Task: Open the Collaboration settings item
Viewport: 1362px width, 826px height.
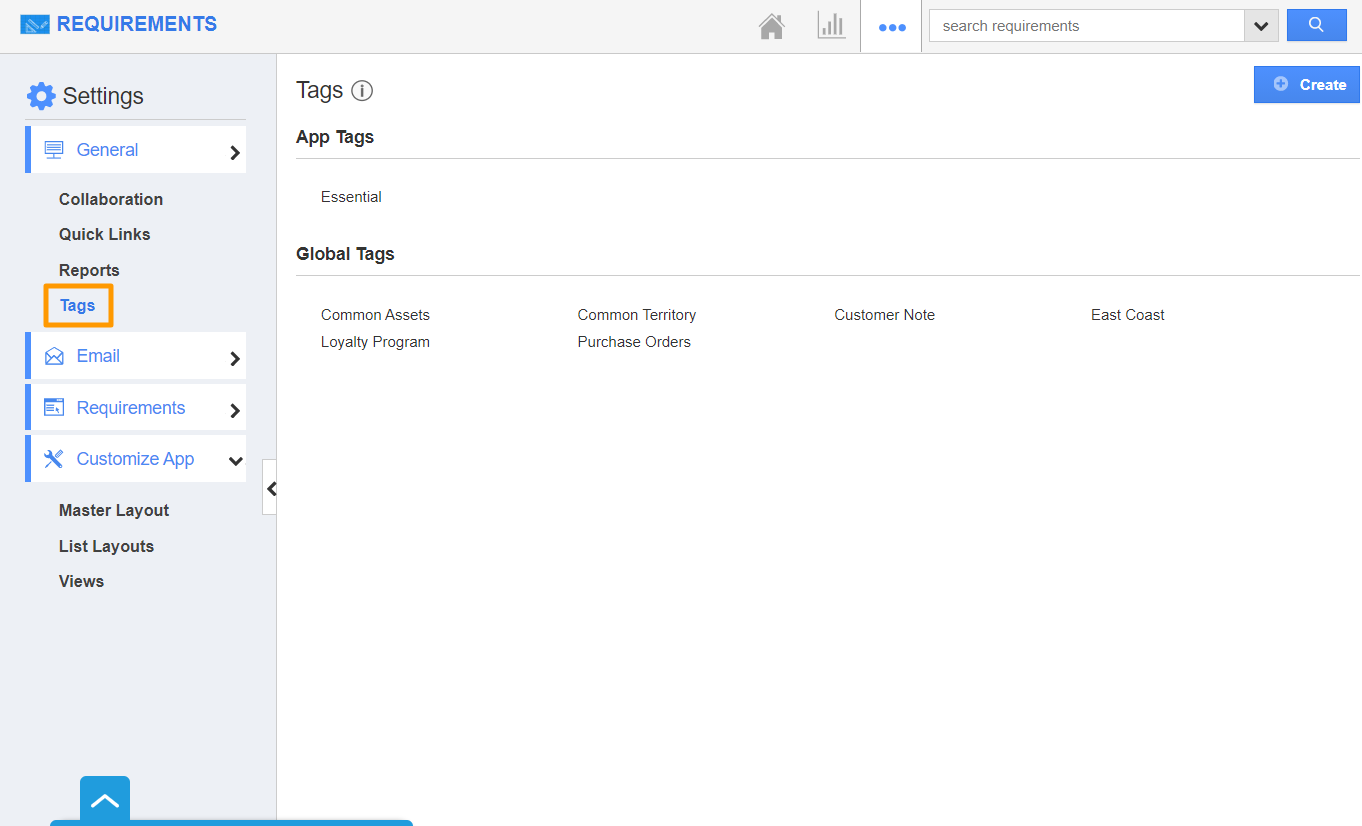Action: 111,199
